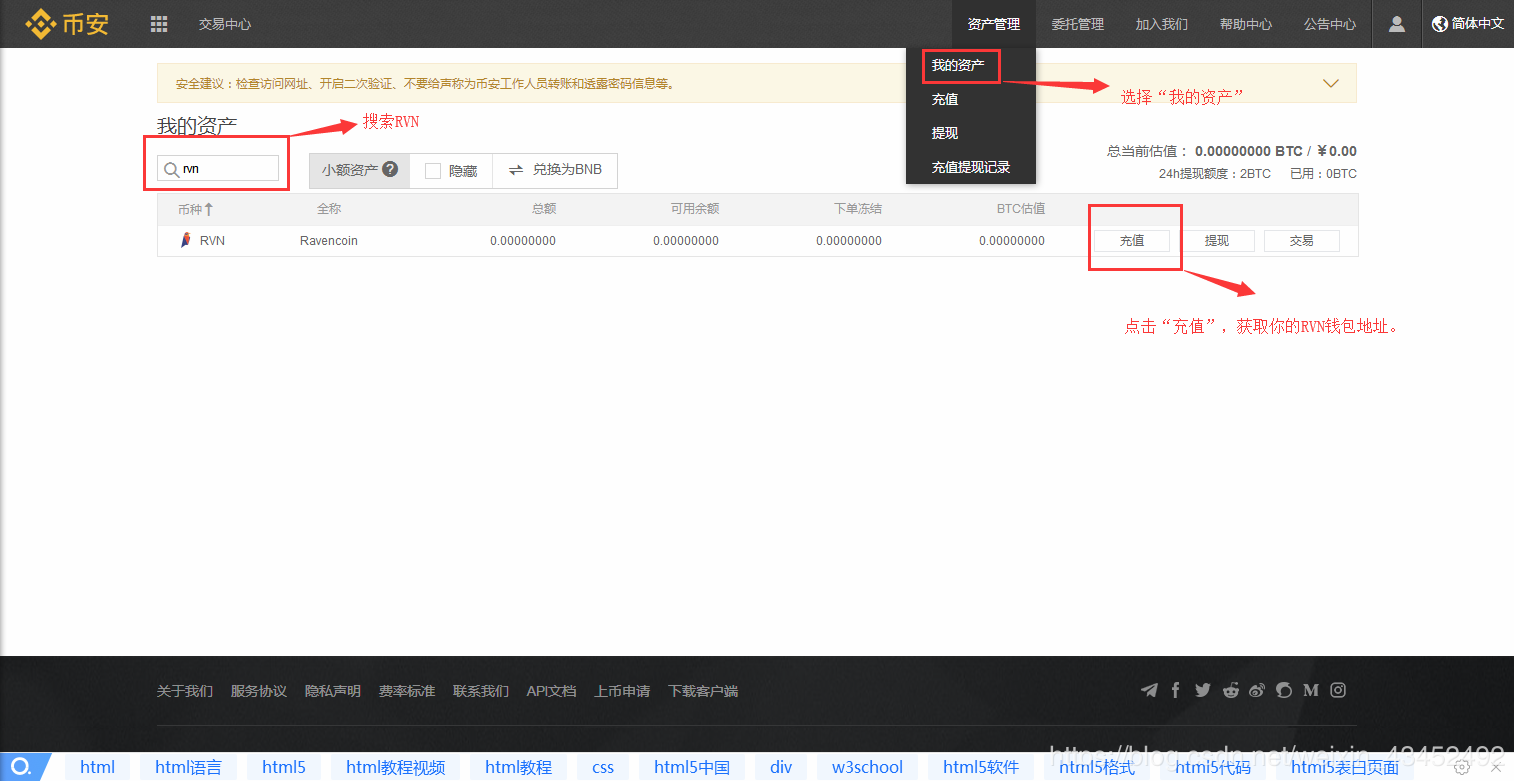
Task: Click the search bar logo at bottom left
Action: [21, 767]
